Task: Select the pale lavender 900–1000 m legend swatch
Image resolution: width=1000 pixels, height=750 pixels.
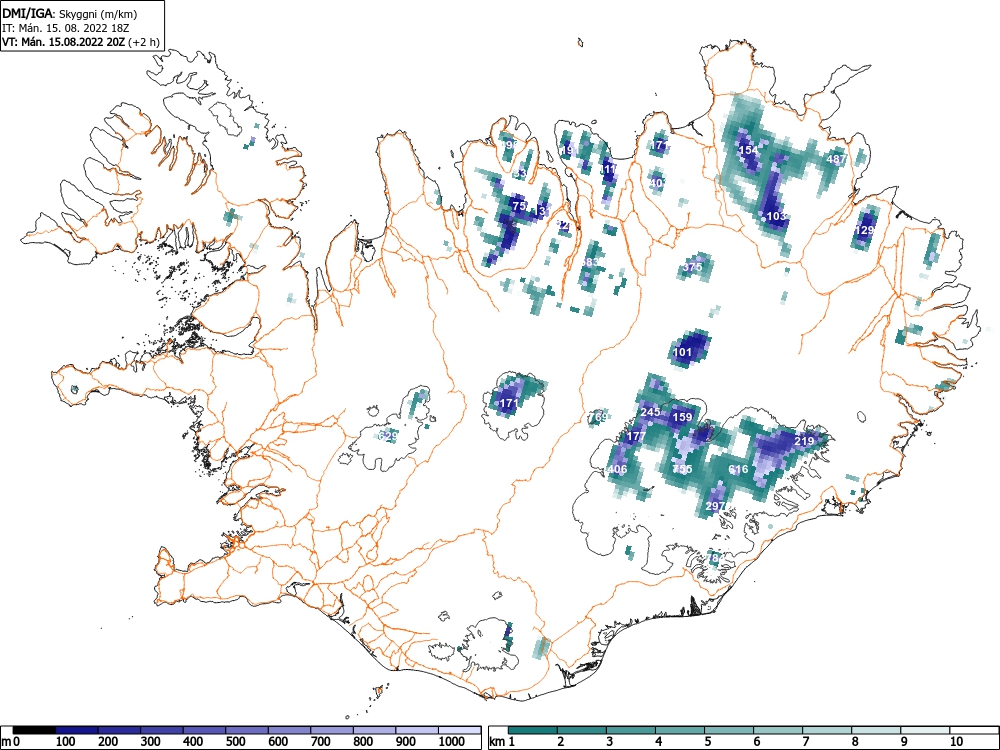Action: [x=417, y=730]
